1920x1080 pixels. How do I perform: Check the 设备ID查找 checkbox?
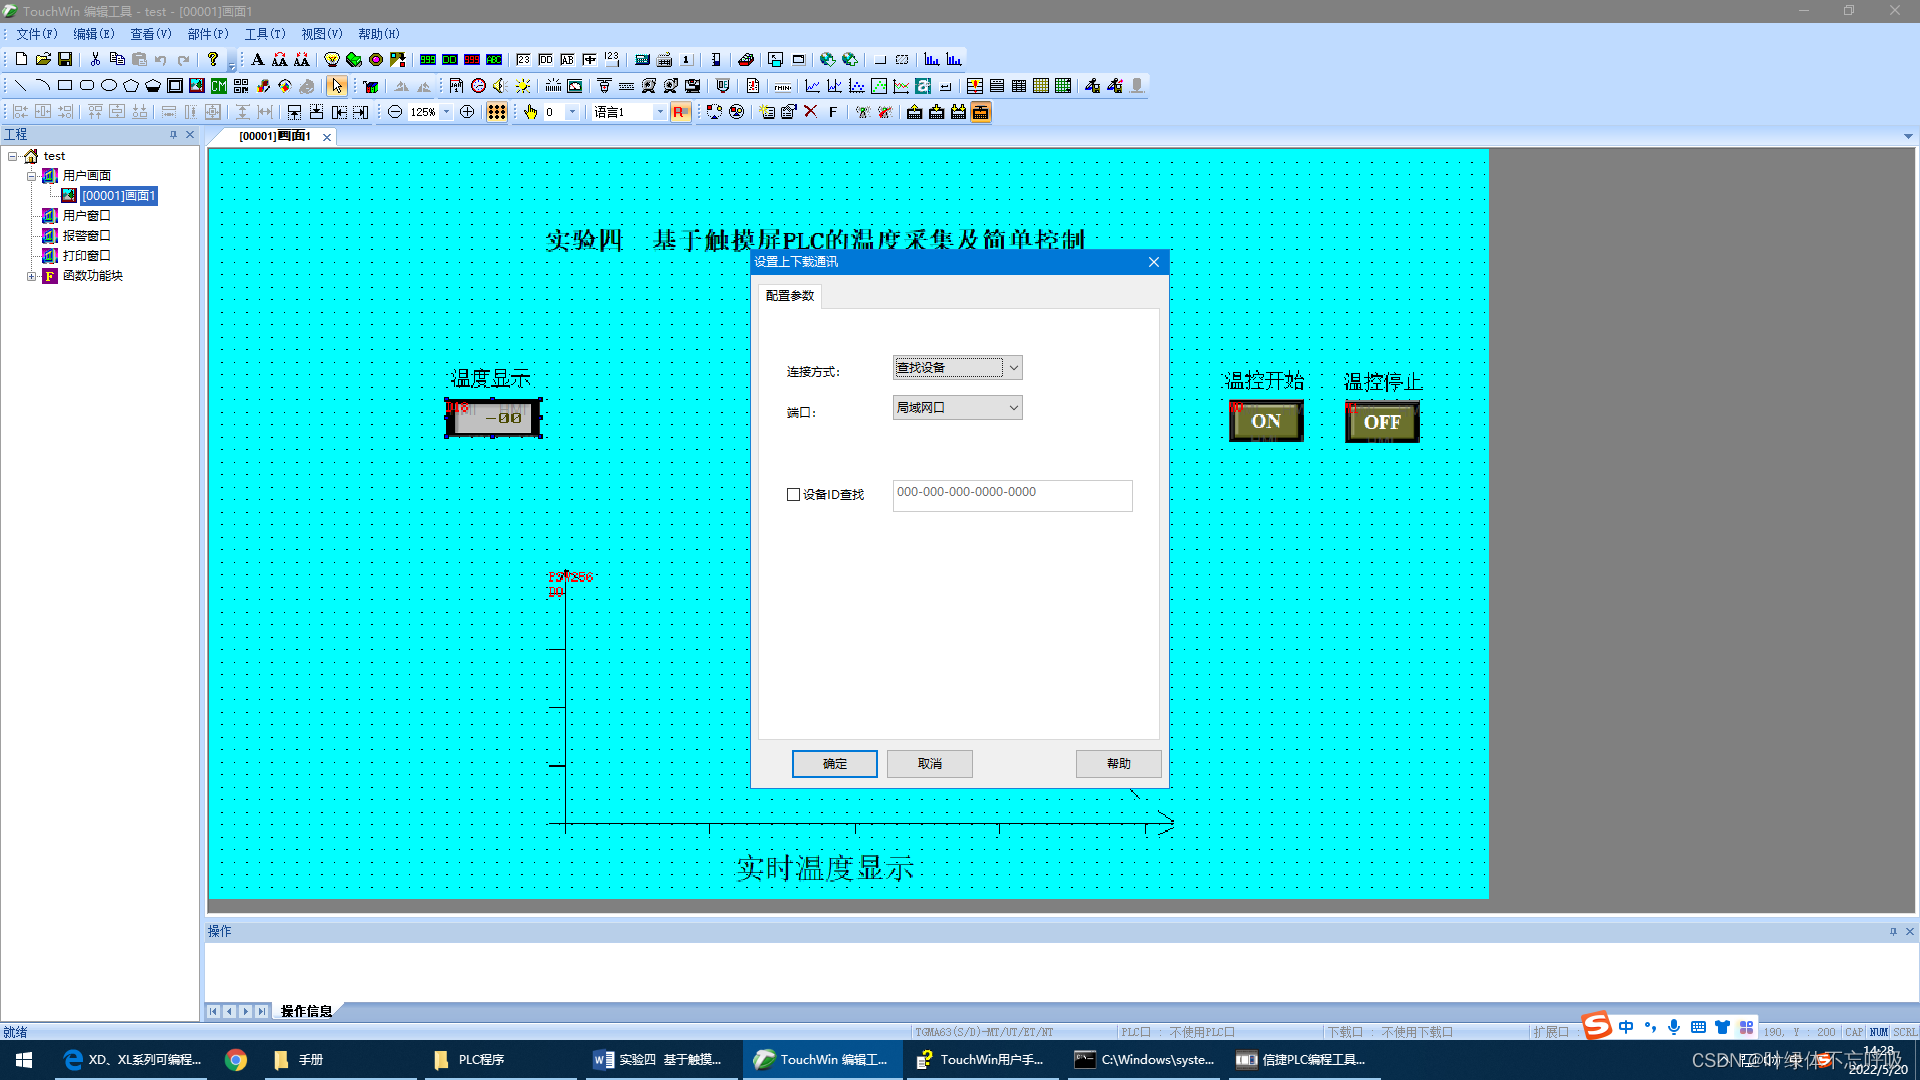coord(793,494)
